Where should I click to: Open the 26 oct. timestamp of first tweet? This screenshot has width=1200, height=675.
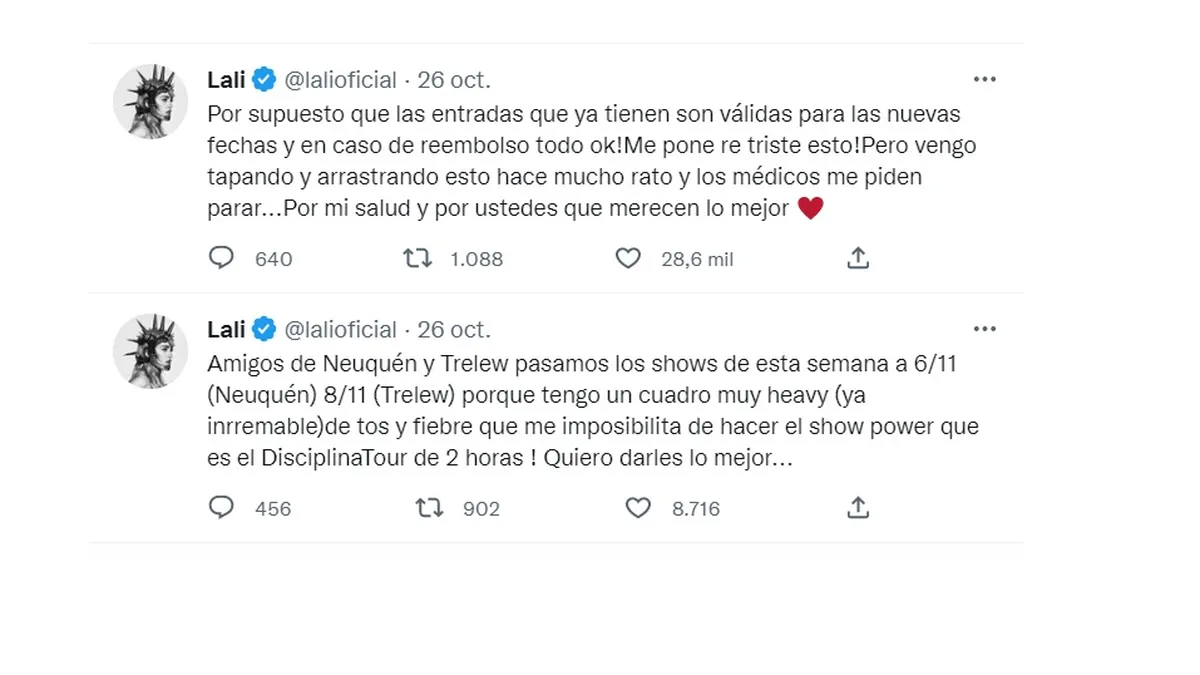click(x=454, y=80)
